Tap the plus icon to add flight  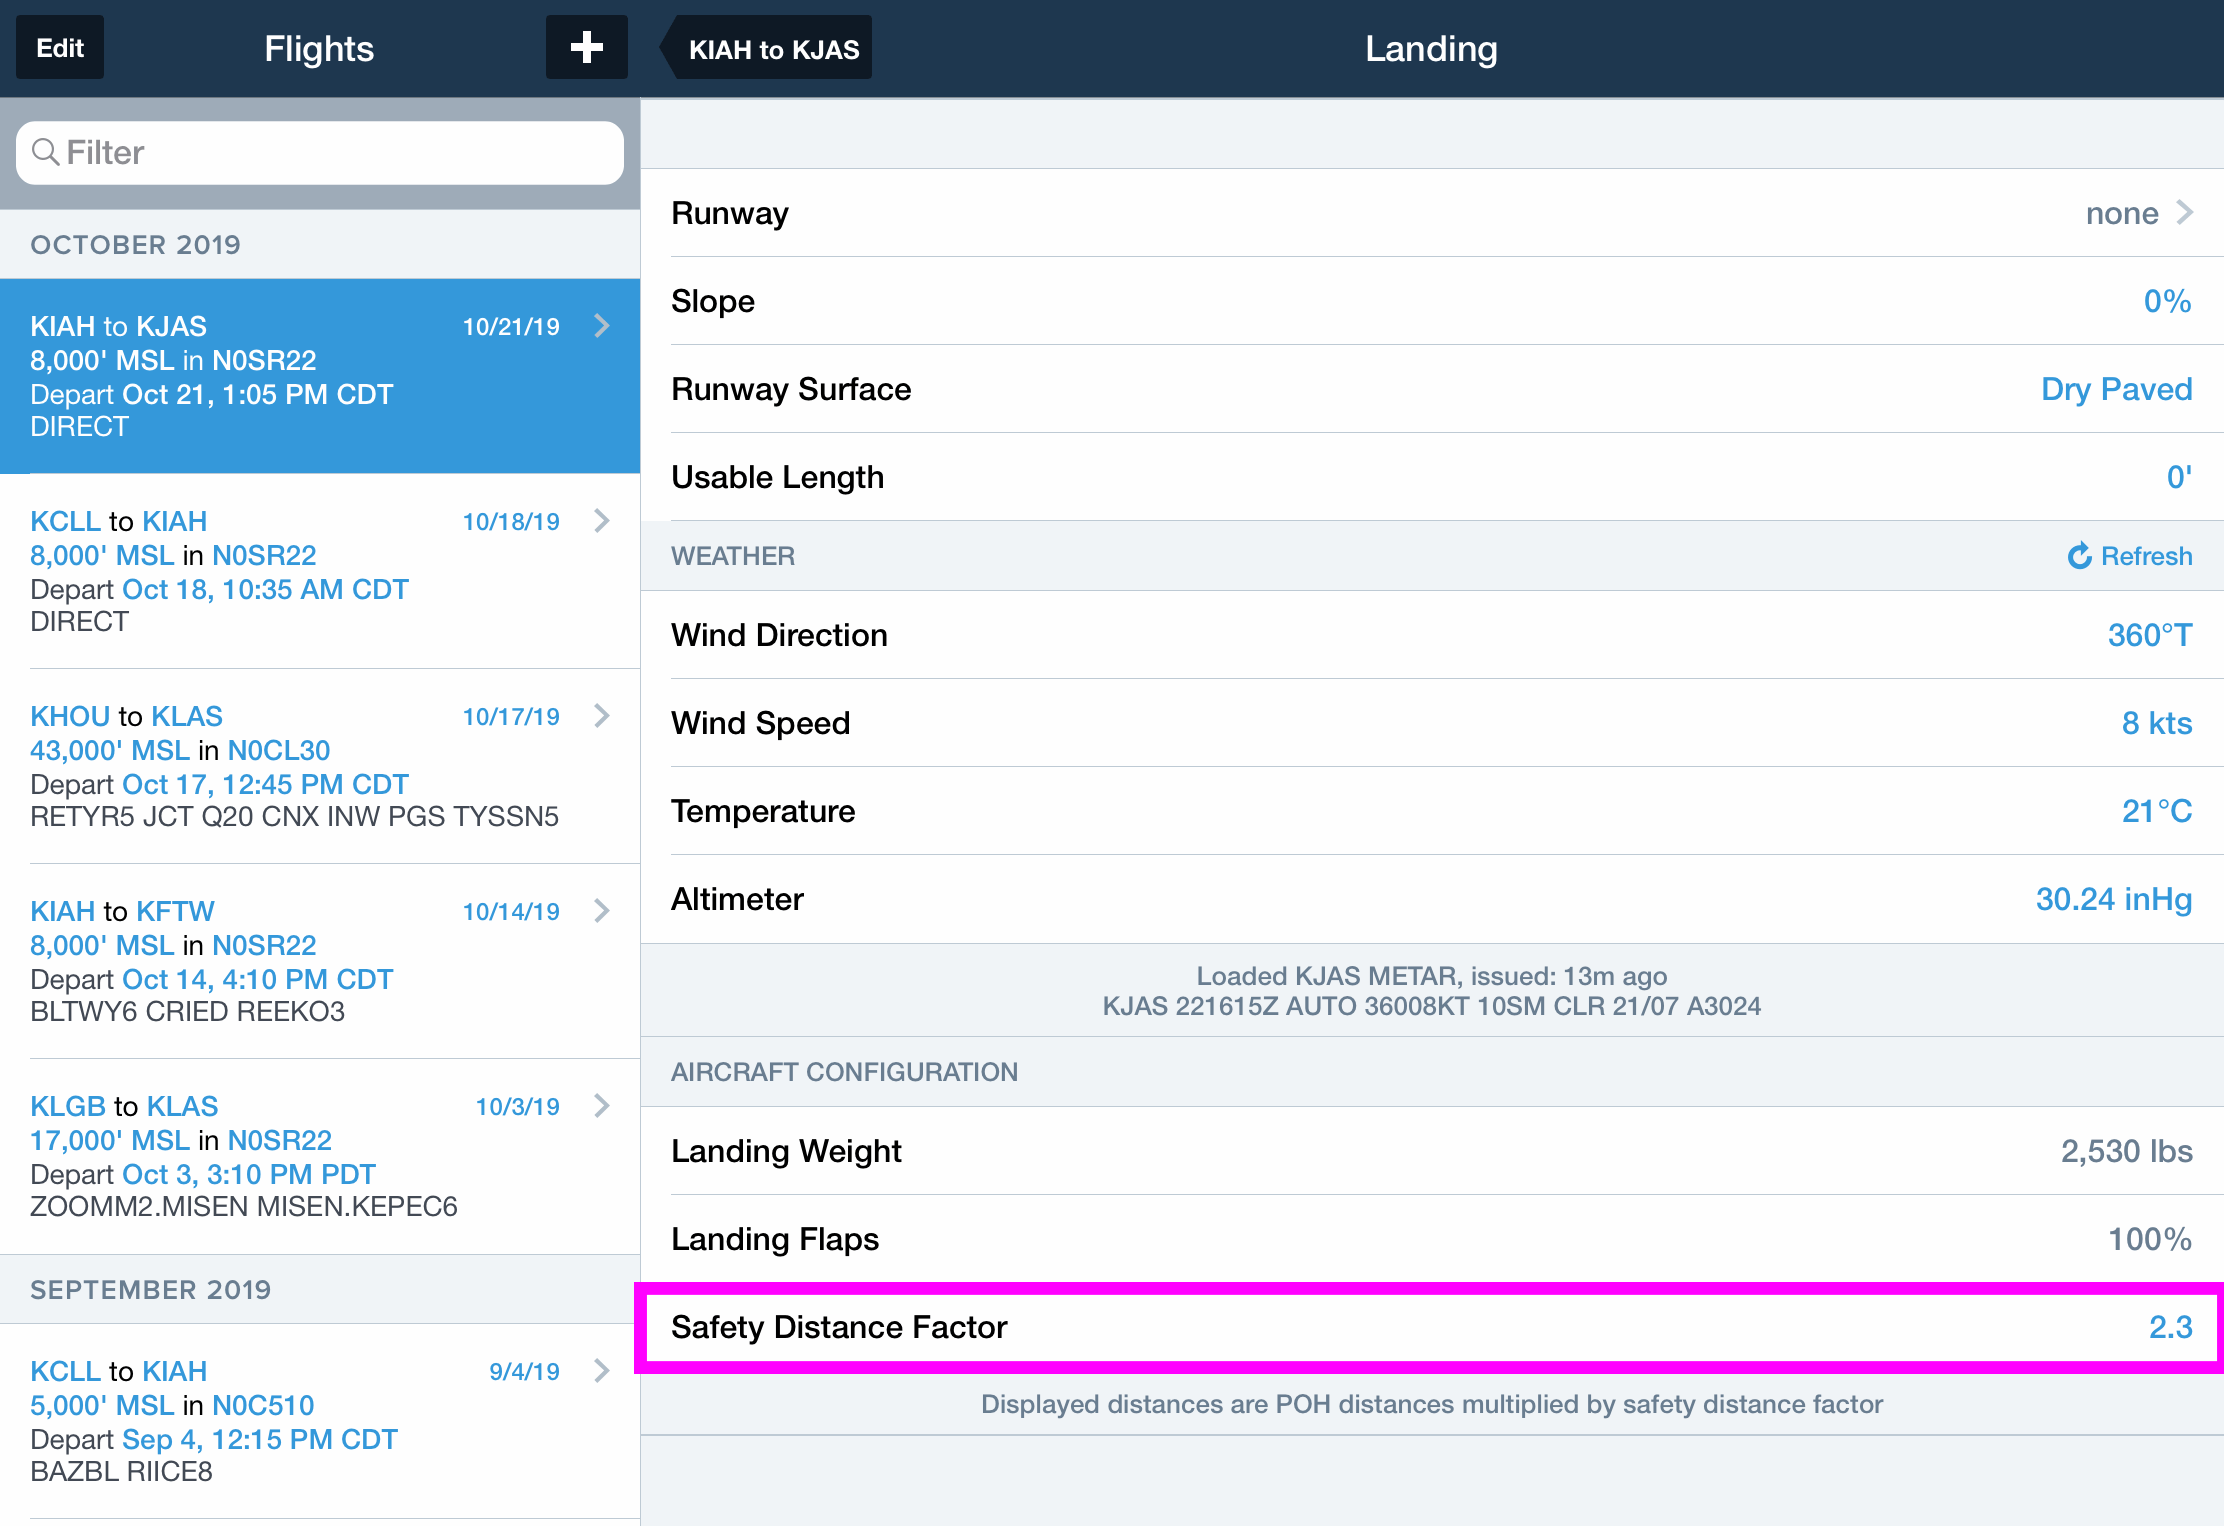click(586, 47)
